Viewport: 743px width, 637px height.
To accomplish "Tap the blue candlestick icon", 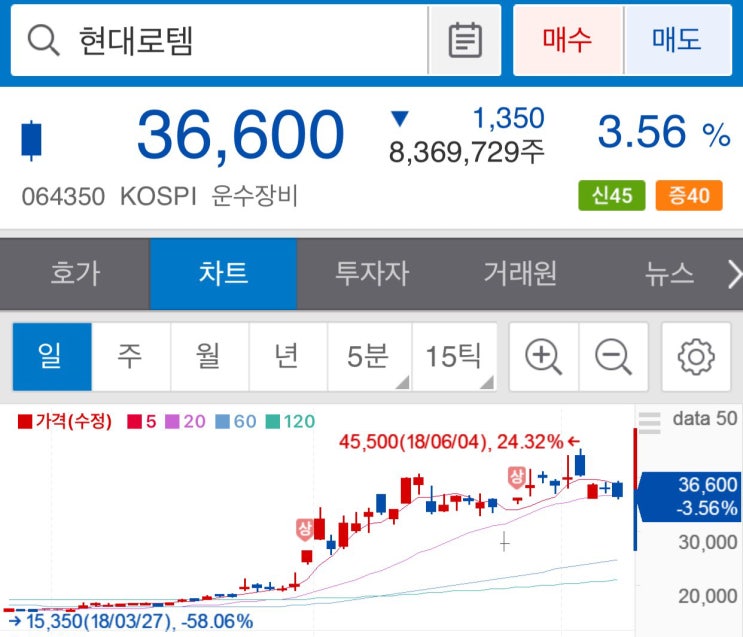I will pyautogui.click(x=31, y=141).
